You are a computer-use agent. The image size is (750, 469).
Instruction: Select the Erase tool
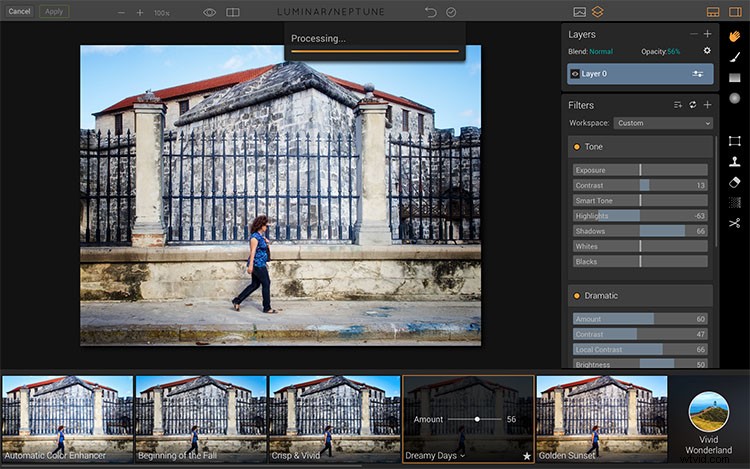[x=735, y=182]
